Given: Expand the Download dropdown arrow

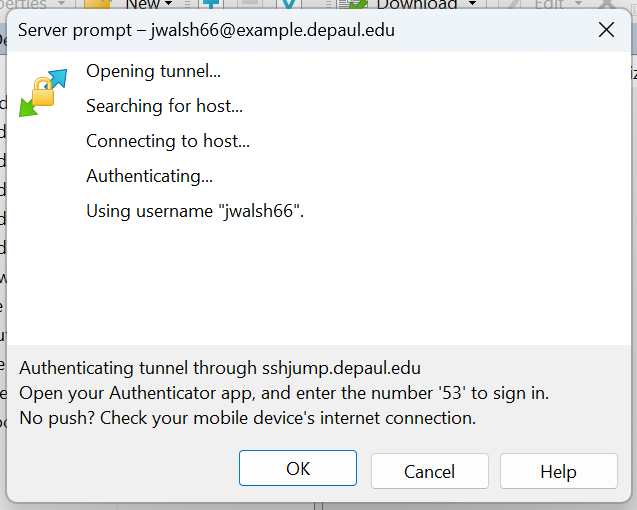Looking at the screenshot, I should coord(471,4).
